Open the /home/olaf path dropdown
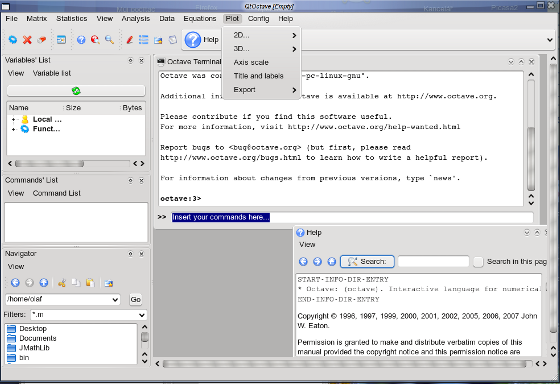 click(x=115, y=299)
